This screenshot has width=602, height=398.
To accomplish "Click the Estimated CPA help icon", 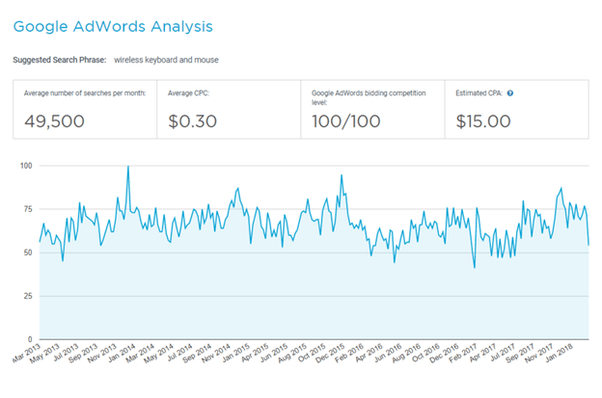I will pyautogui.click(x=510, y=93).
